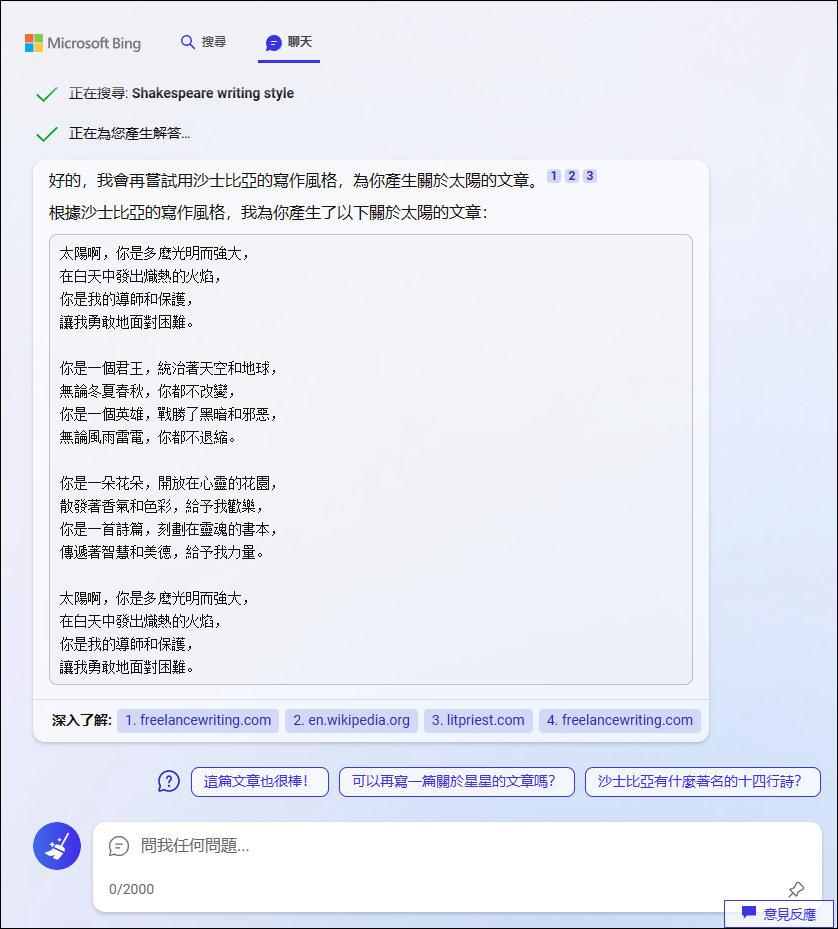
Task: Click the poem line 無論風雨雷電，你都不退縮
Action: [148, 438]
